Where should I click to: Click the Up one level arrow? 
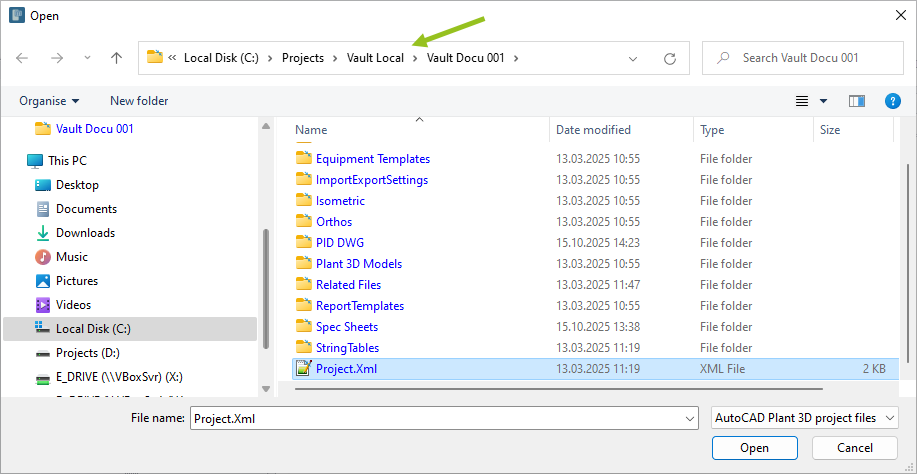tap(116, 58)
